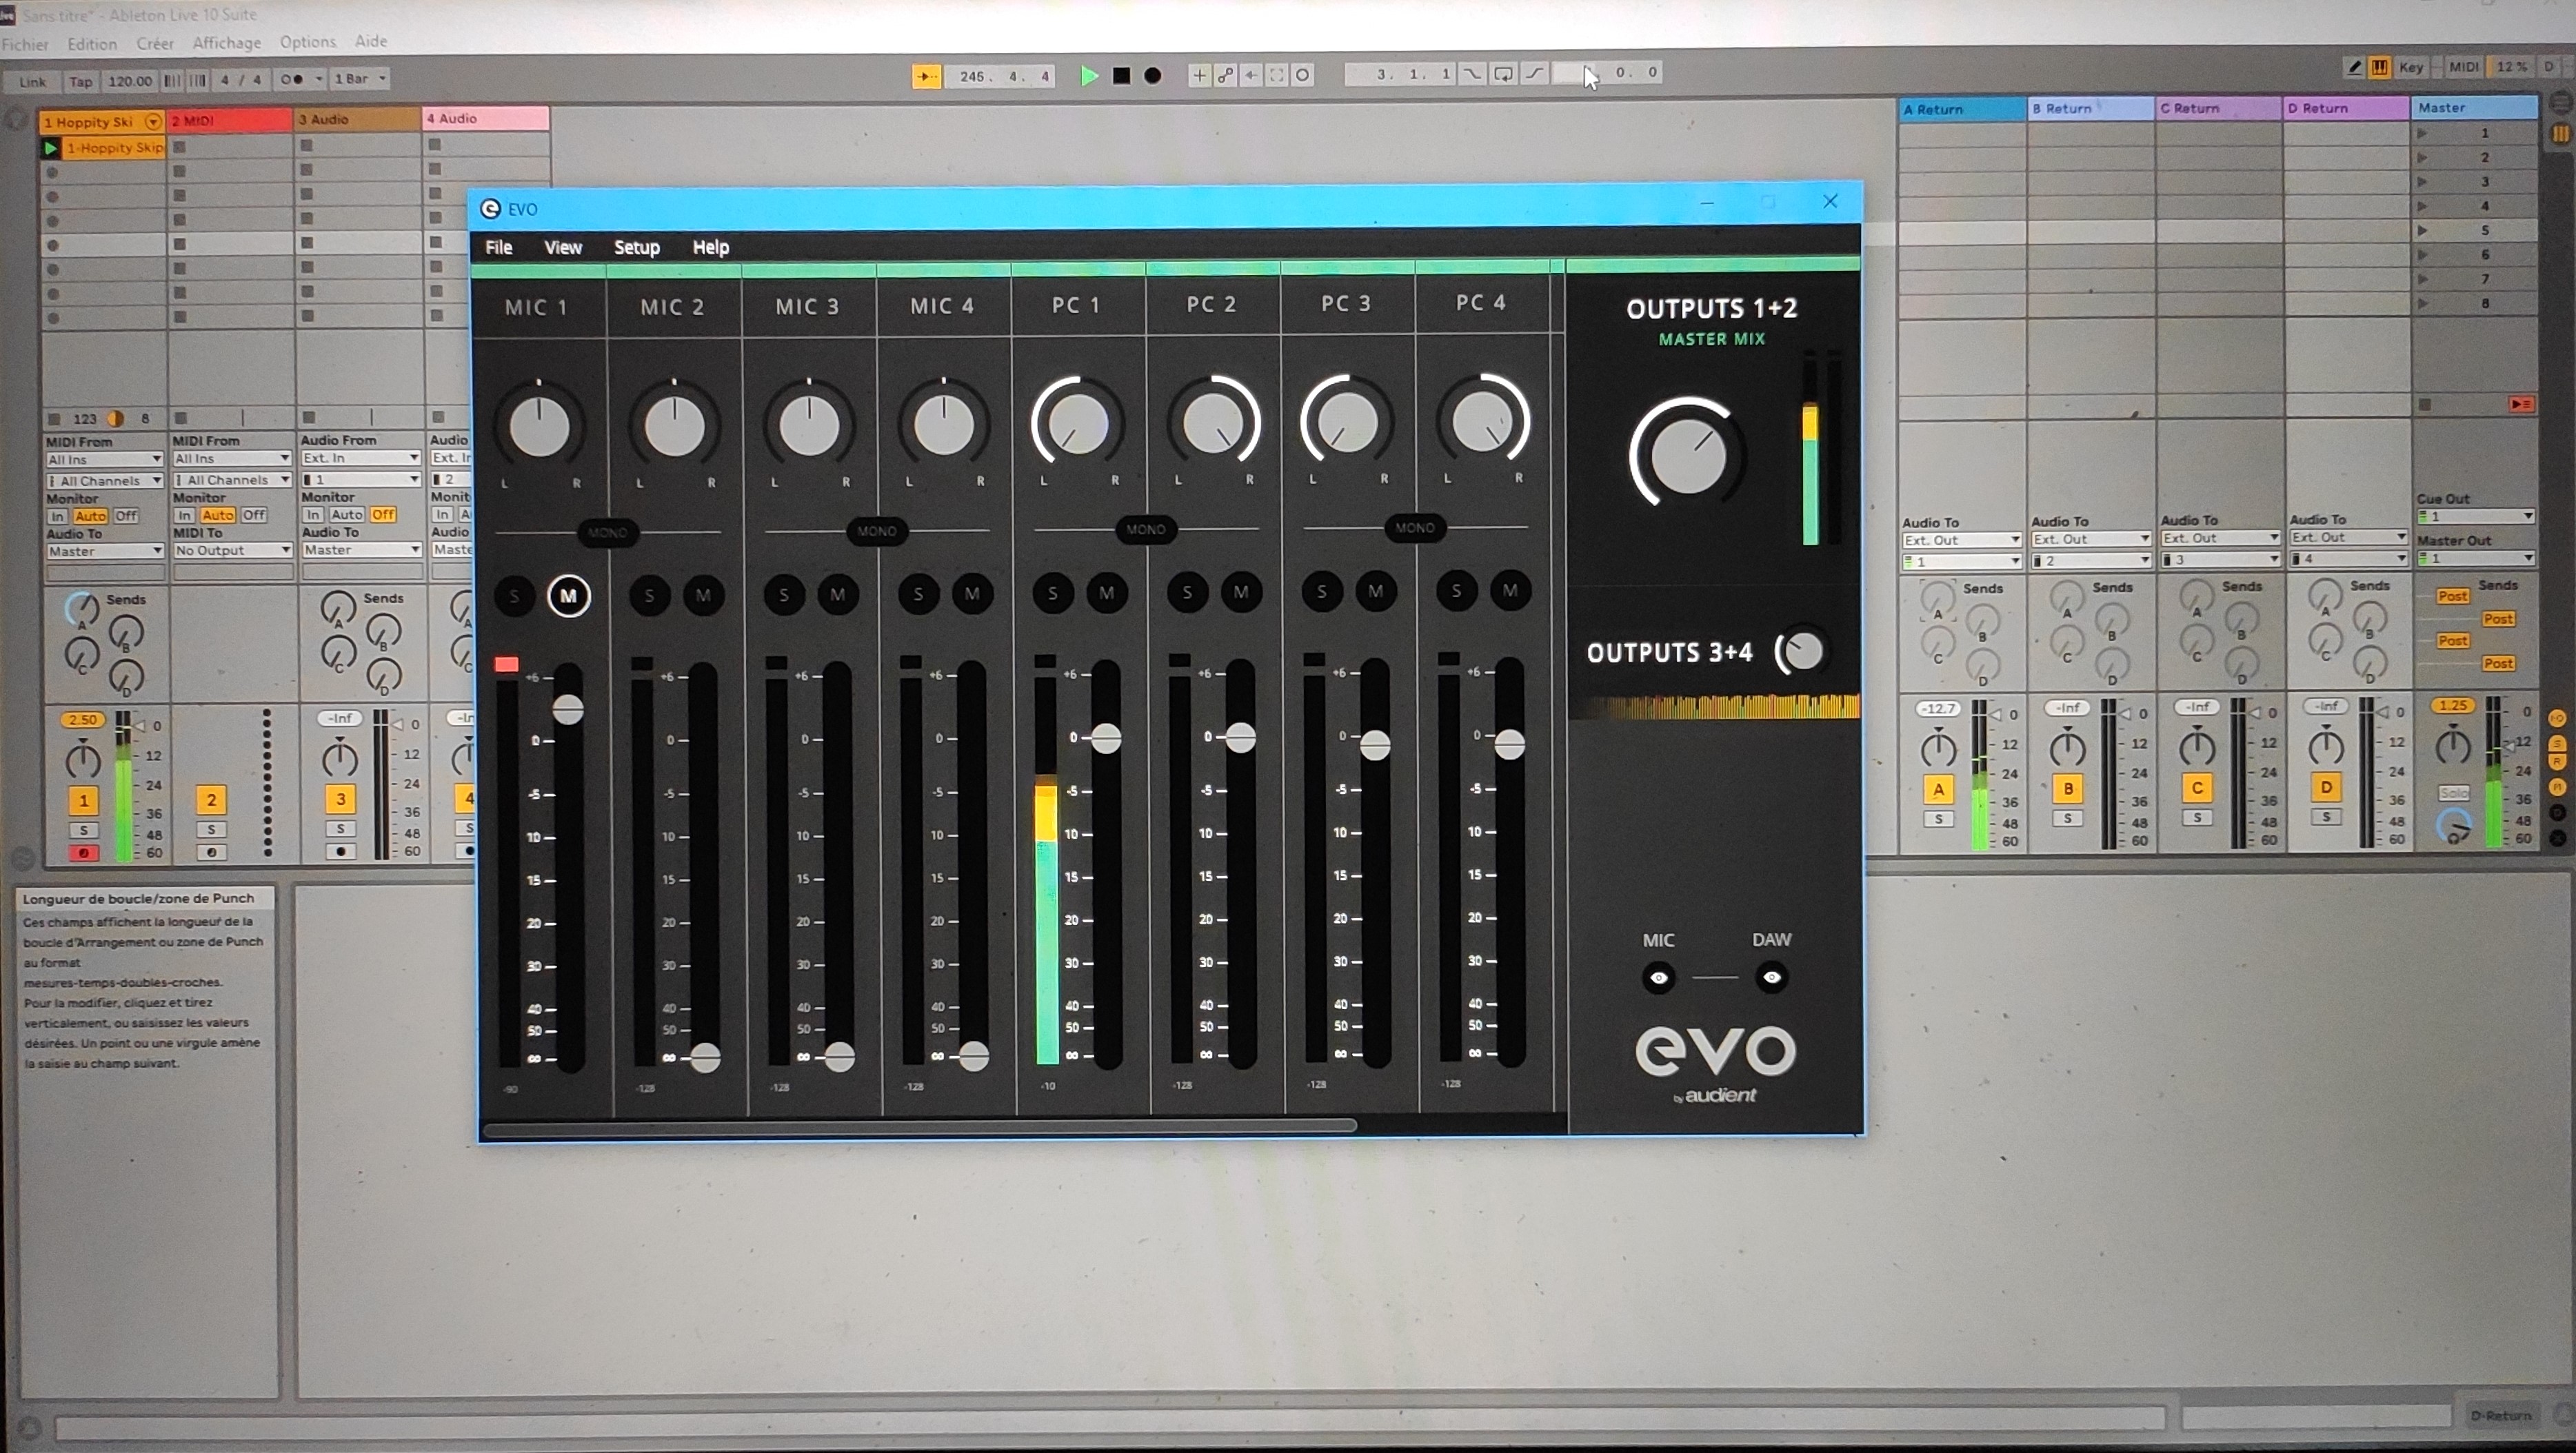2576x1453 pixels.
Task: Open A Return Ext. Out dropdown
Action: pyautogui.click(x=1961, y=540)
